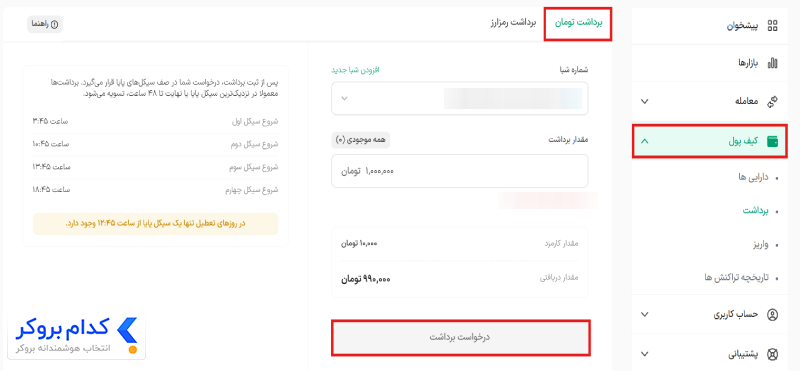Click the info icon in راهنما button
This screenshot has width=800, height=371.
pyautogui.click(x=54, y=24)
